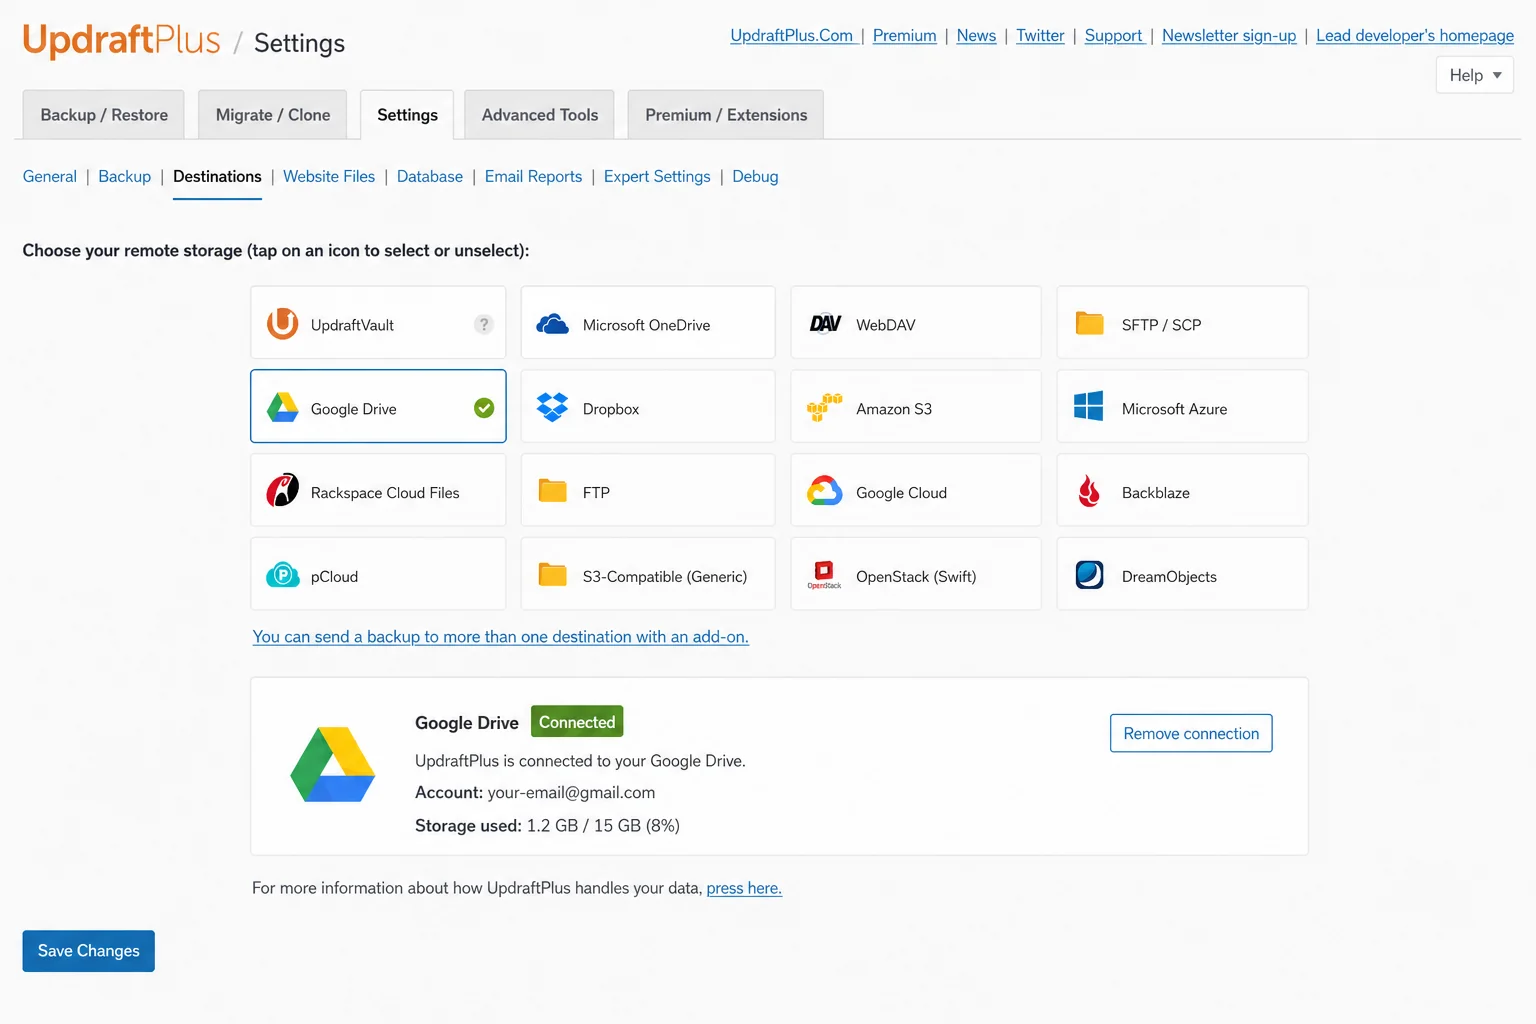Click the 'press here.' data info link
The image size is (1536, 1024).
click(744, 888)
